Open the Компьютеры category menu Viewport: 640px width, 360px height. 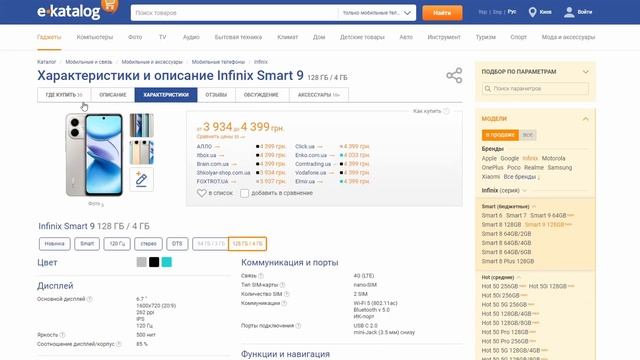[95, 37]
